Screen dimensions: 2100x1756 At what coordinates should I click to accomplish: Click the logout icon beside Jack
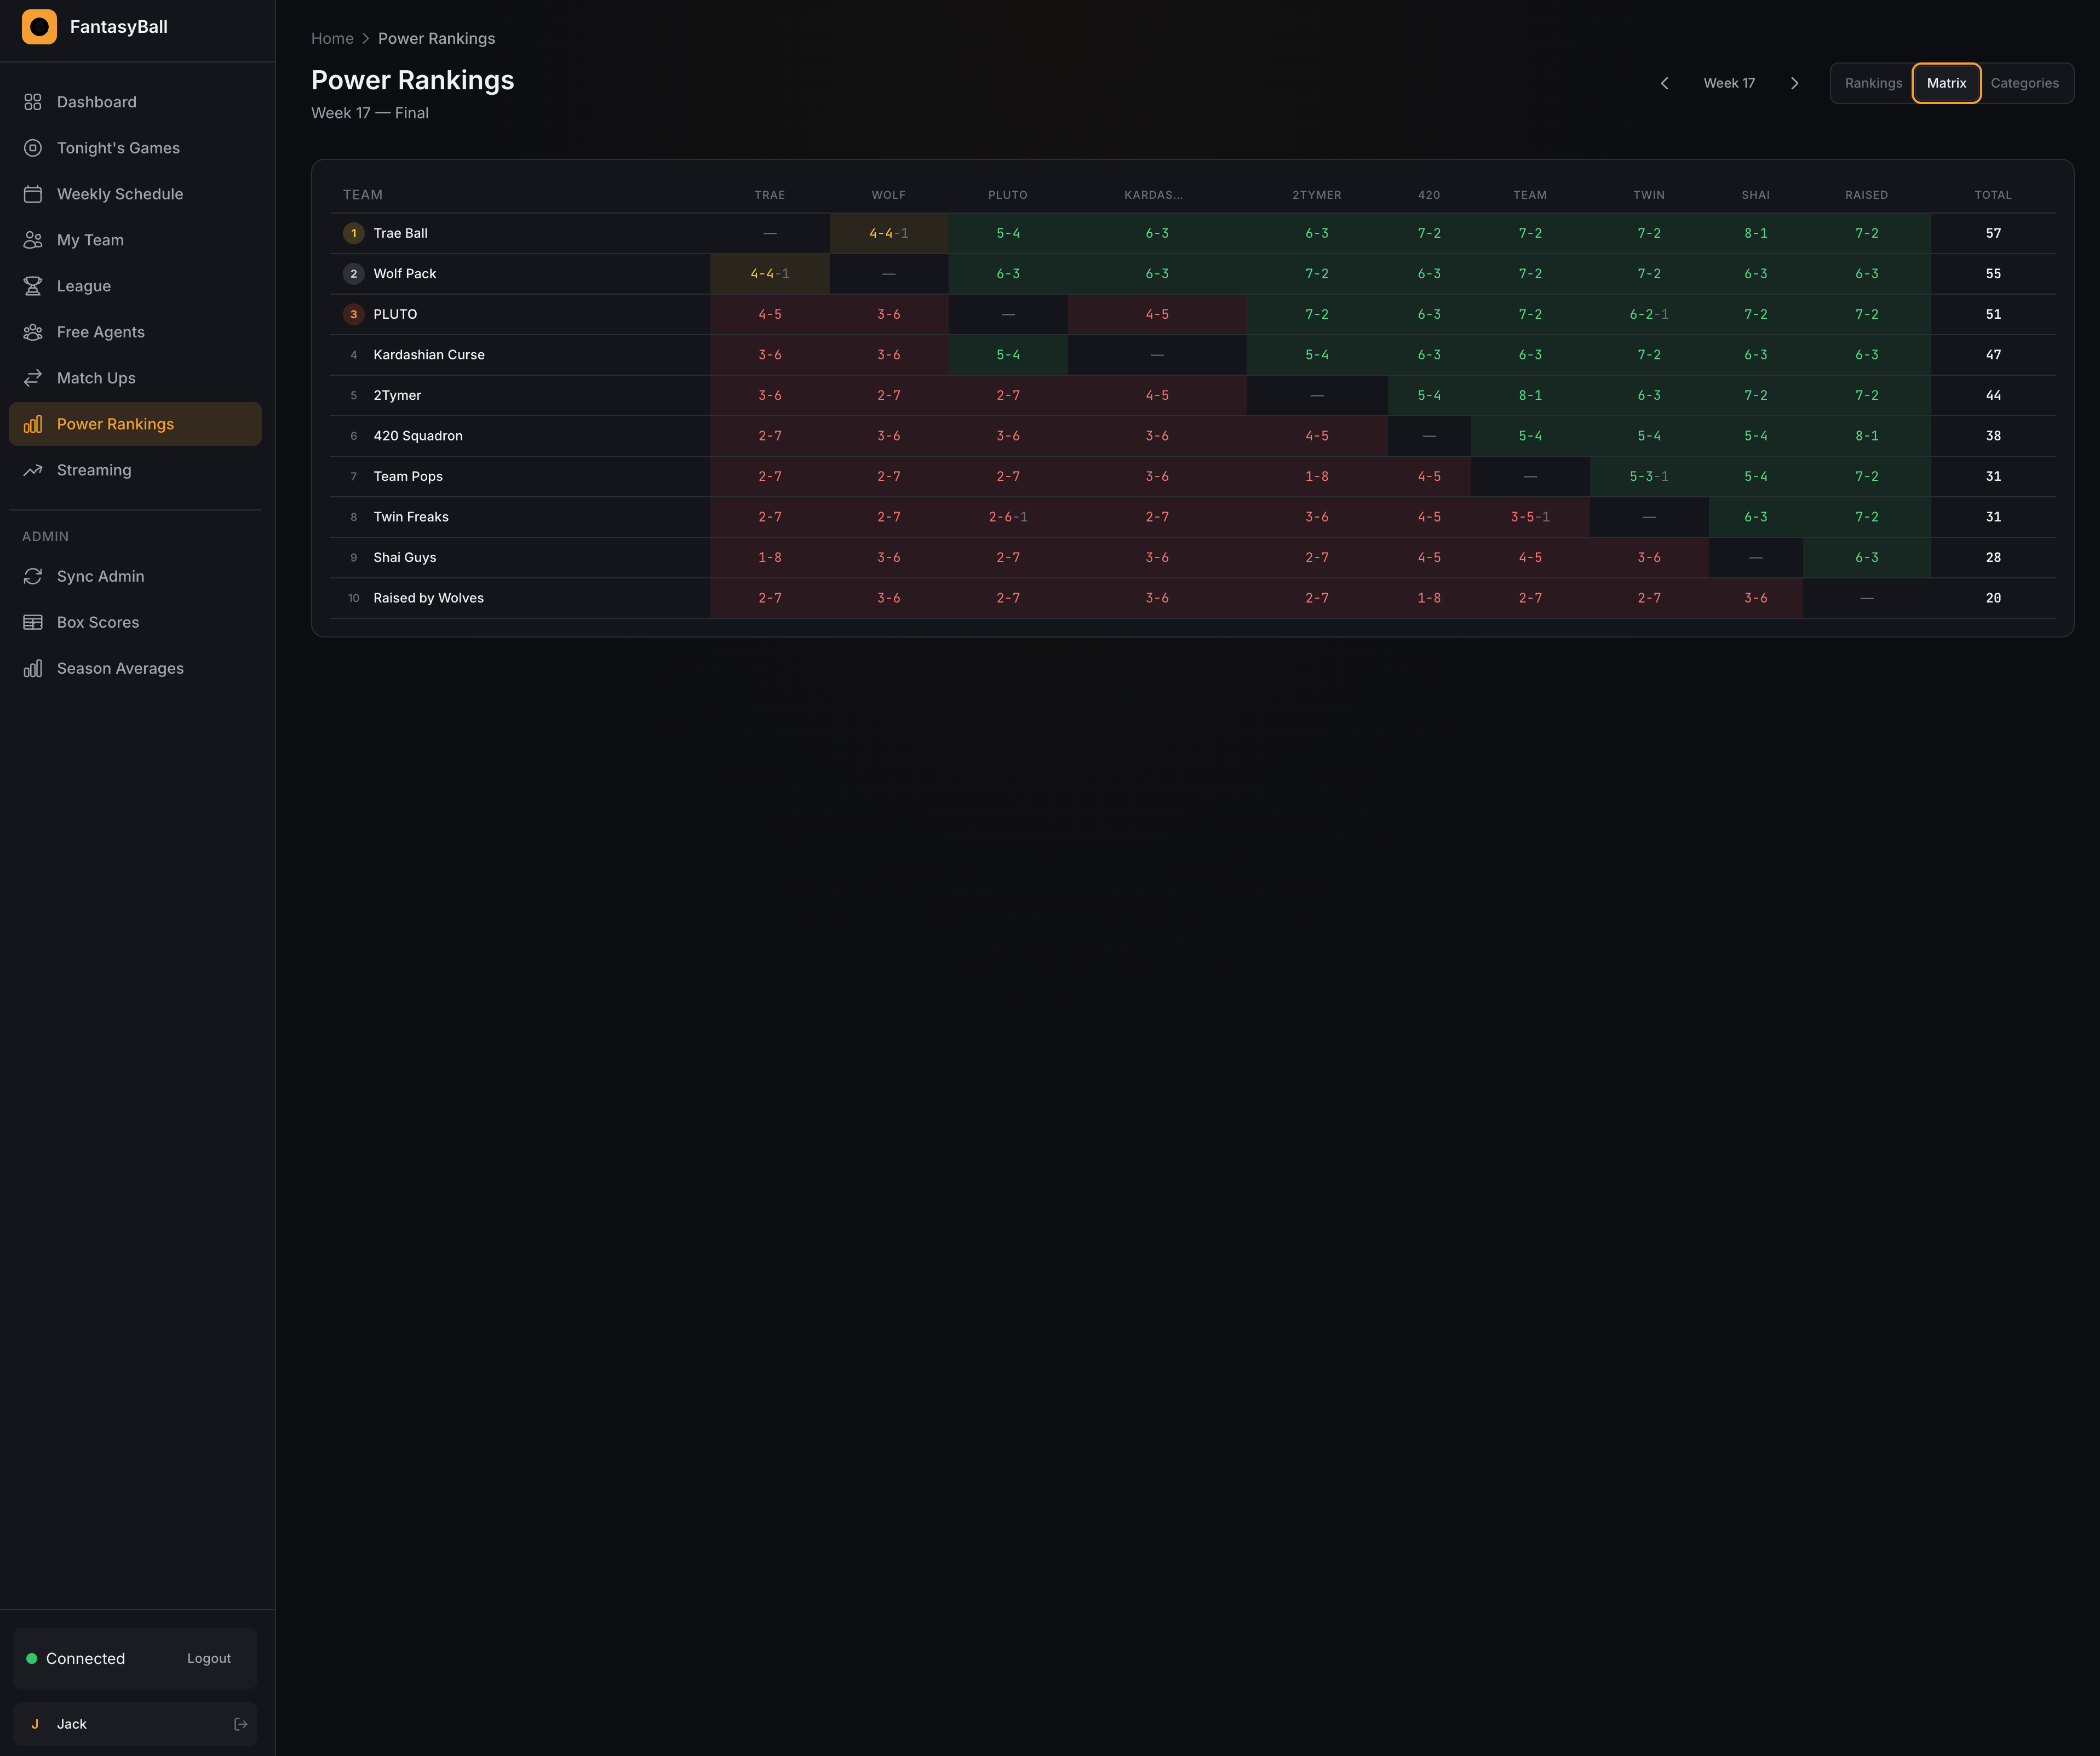[x=240, y=1724]
